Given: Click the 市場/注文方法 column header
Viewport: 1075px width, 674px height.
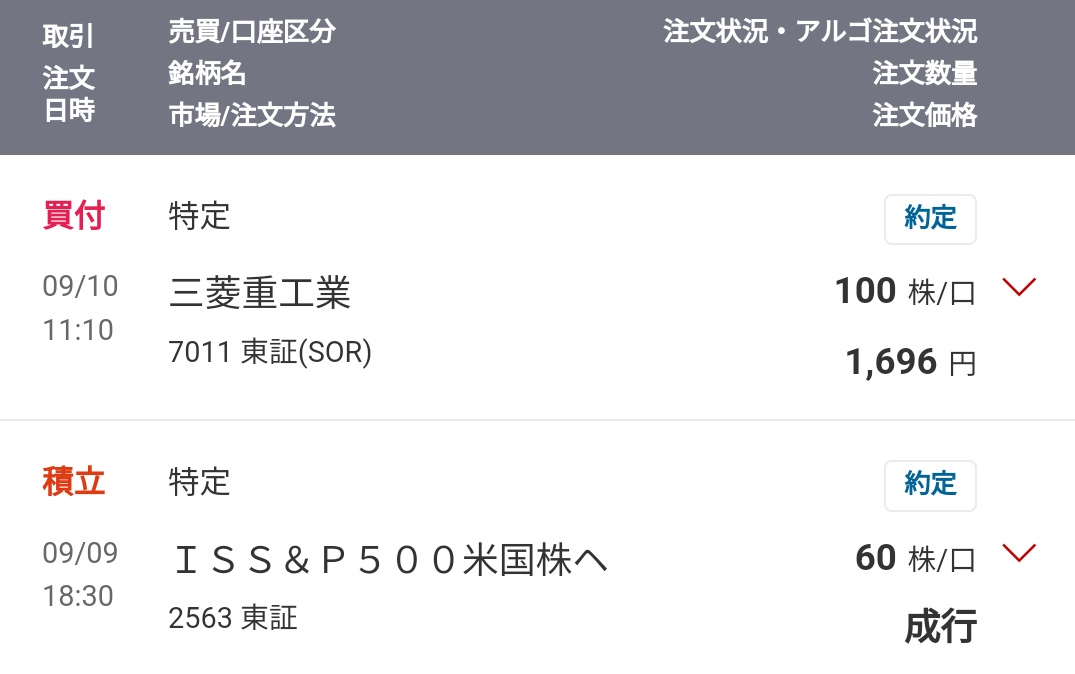Looking at the screenshot, I should click(x=252, y=116).
